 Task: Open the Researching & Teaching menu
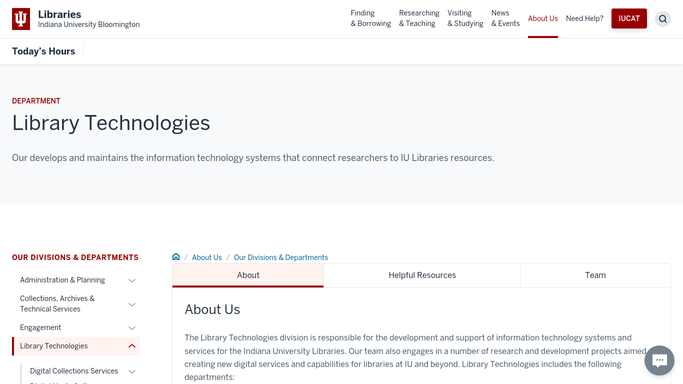[419, 18]
